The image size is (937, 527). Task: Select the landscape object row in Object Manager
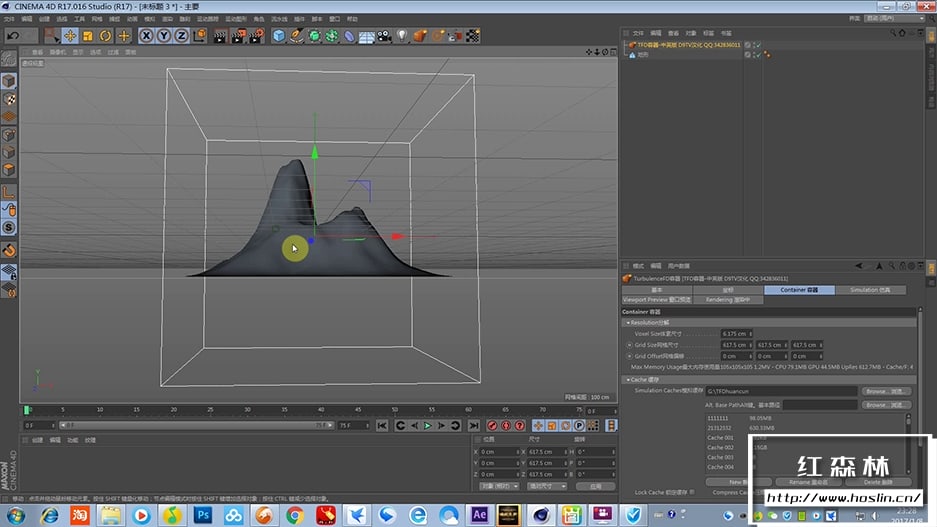(642, 54)
